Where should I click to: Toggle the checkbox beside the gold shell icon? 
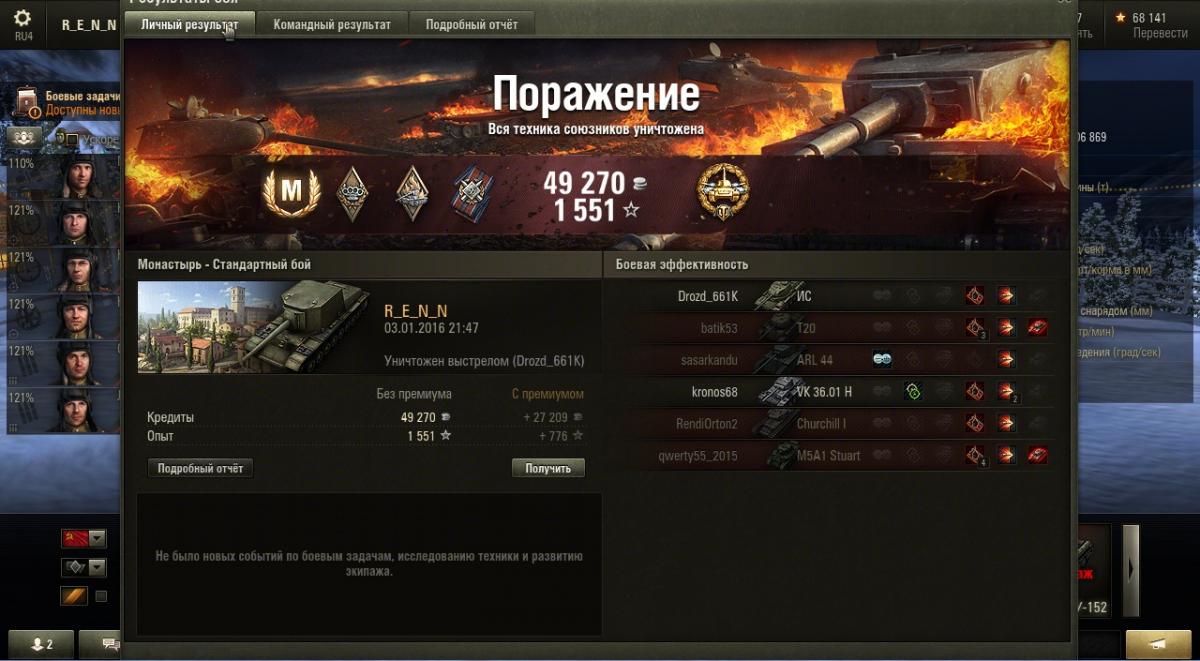coord(101,597)
